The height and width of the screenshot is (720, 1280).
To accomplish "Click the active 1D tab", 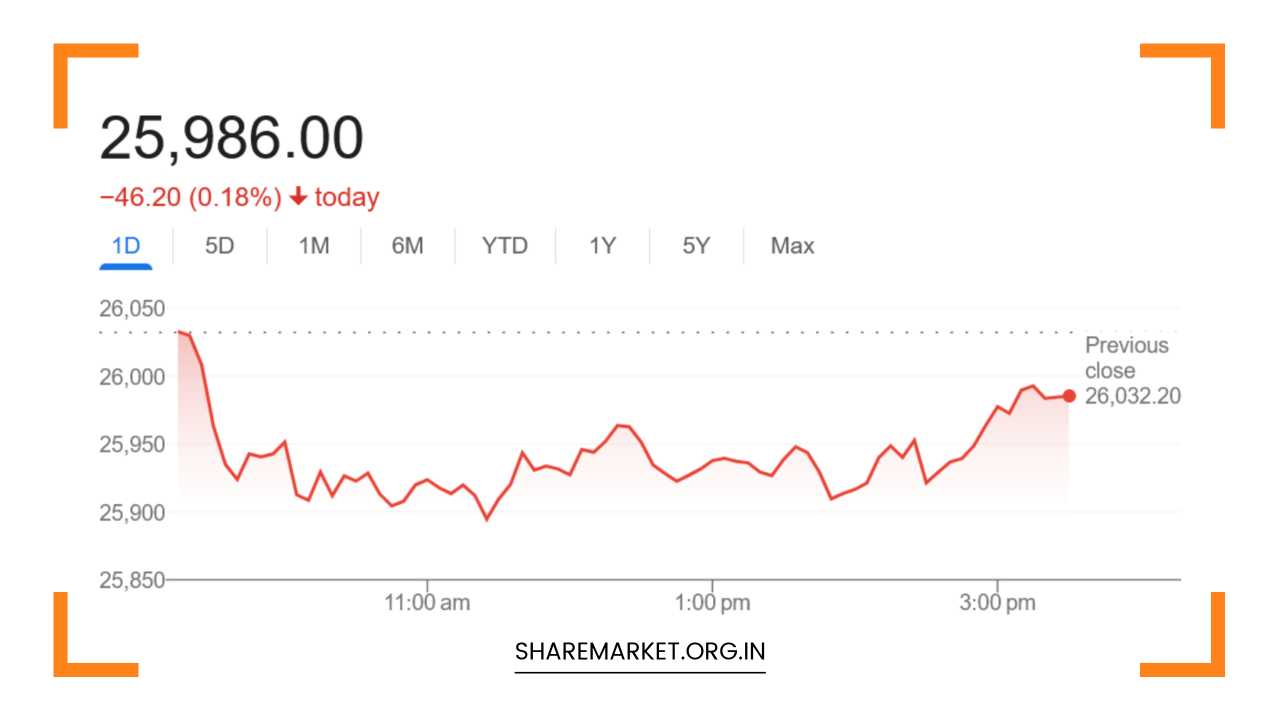I will 126,245.
